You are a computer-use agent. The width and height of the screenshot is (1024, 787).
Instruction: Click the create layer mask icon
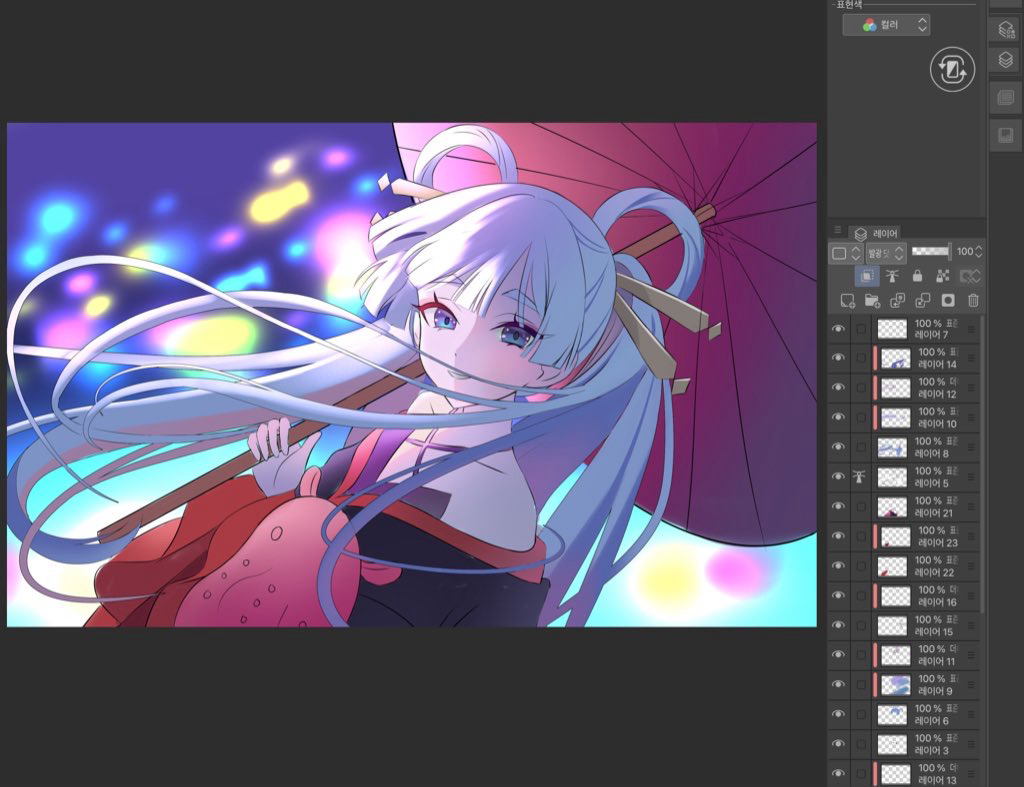948,300
